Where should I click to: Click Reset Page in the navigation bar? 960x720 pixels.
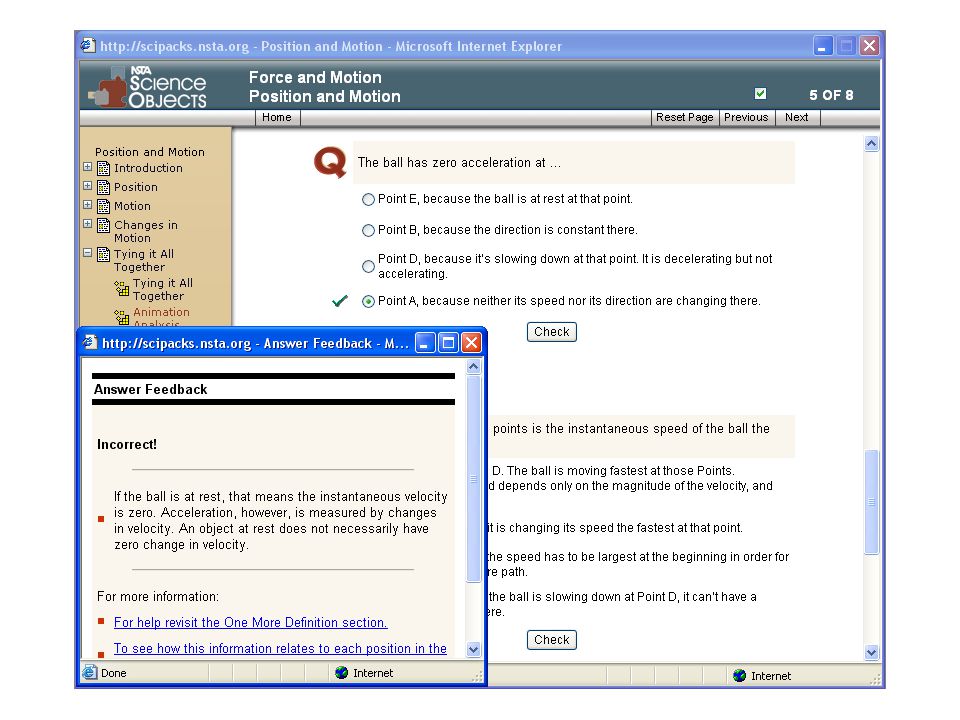[684, 118]
